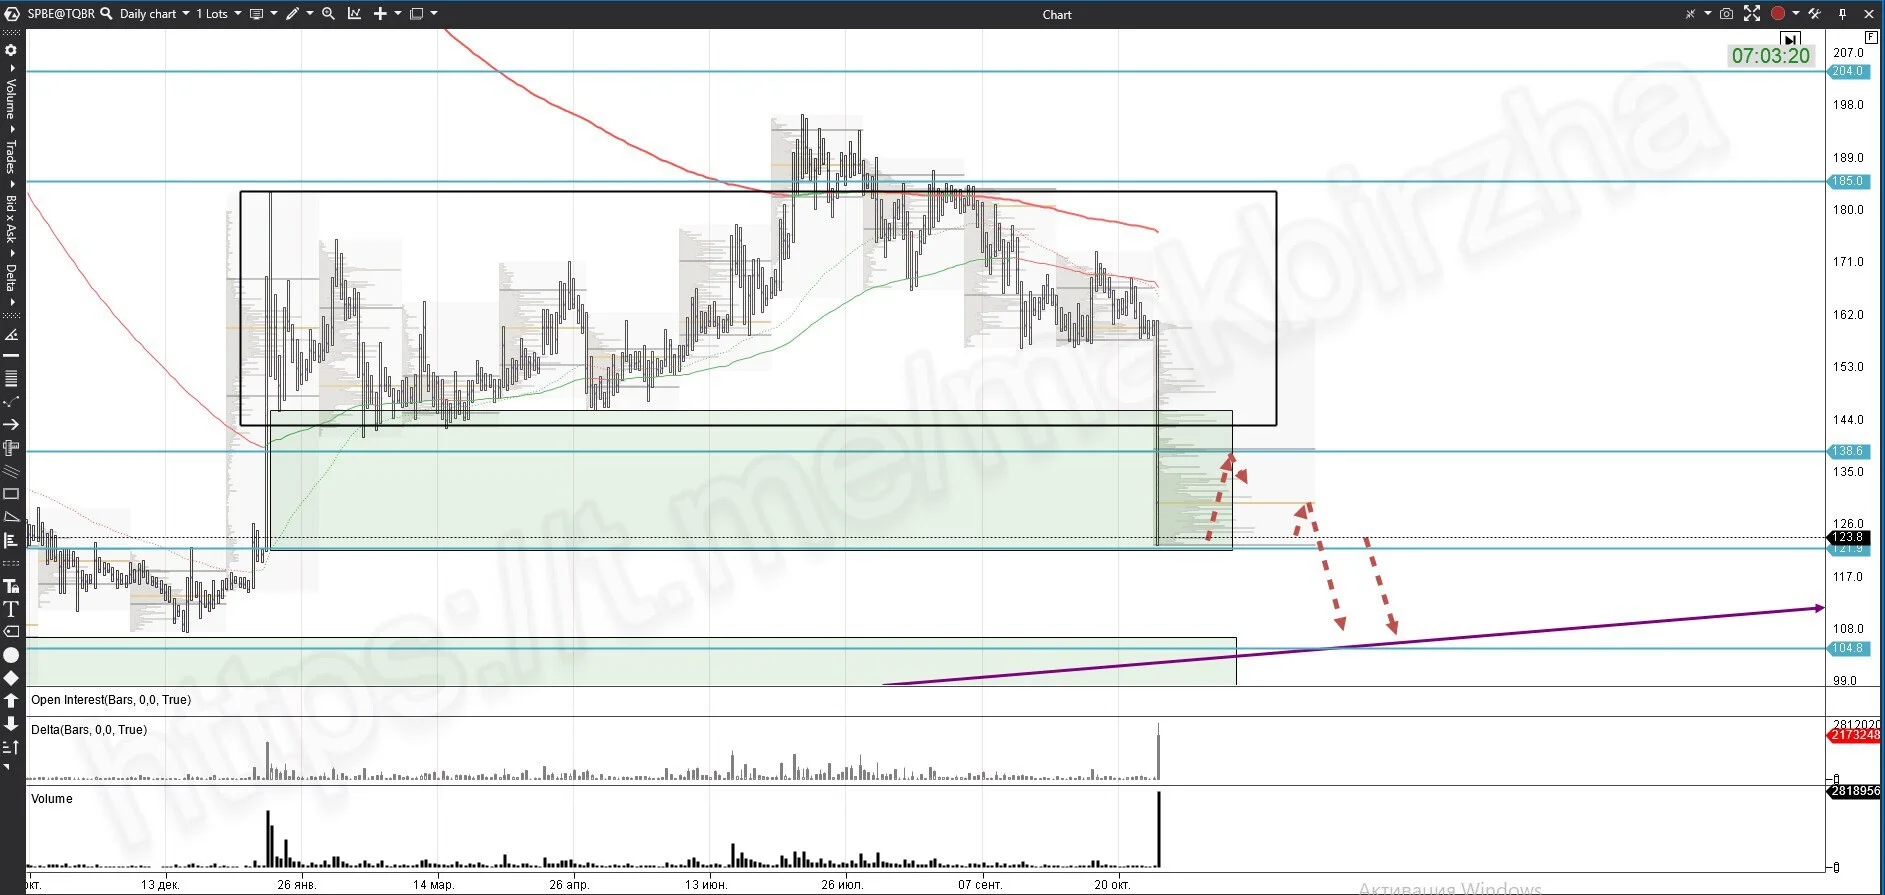
Task: Select the diamond marker tool
Action: [11, 678]
